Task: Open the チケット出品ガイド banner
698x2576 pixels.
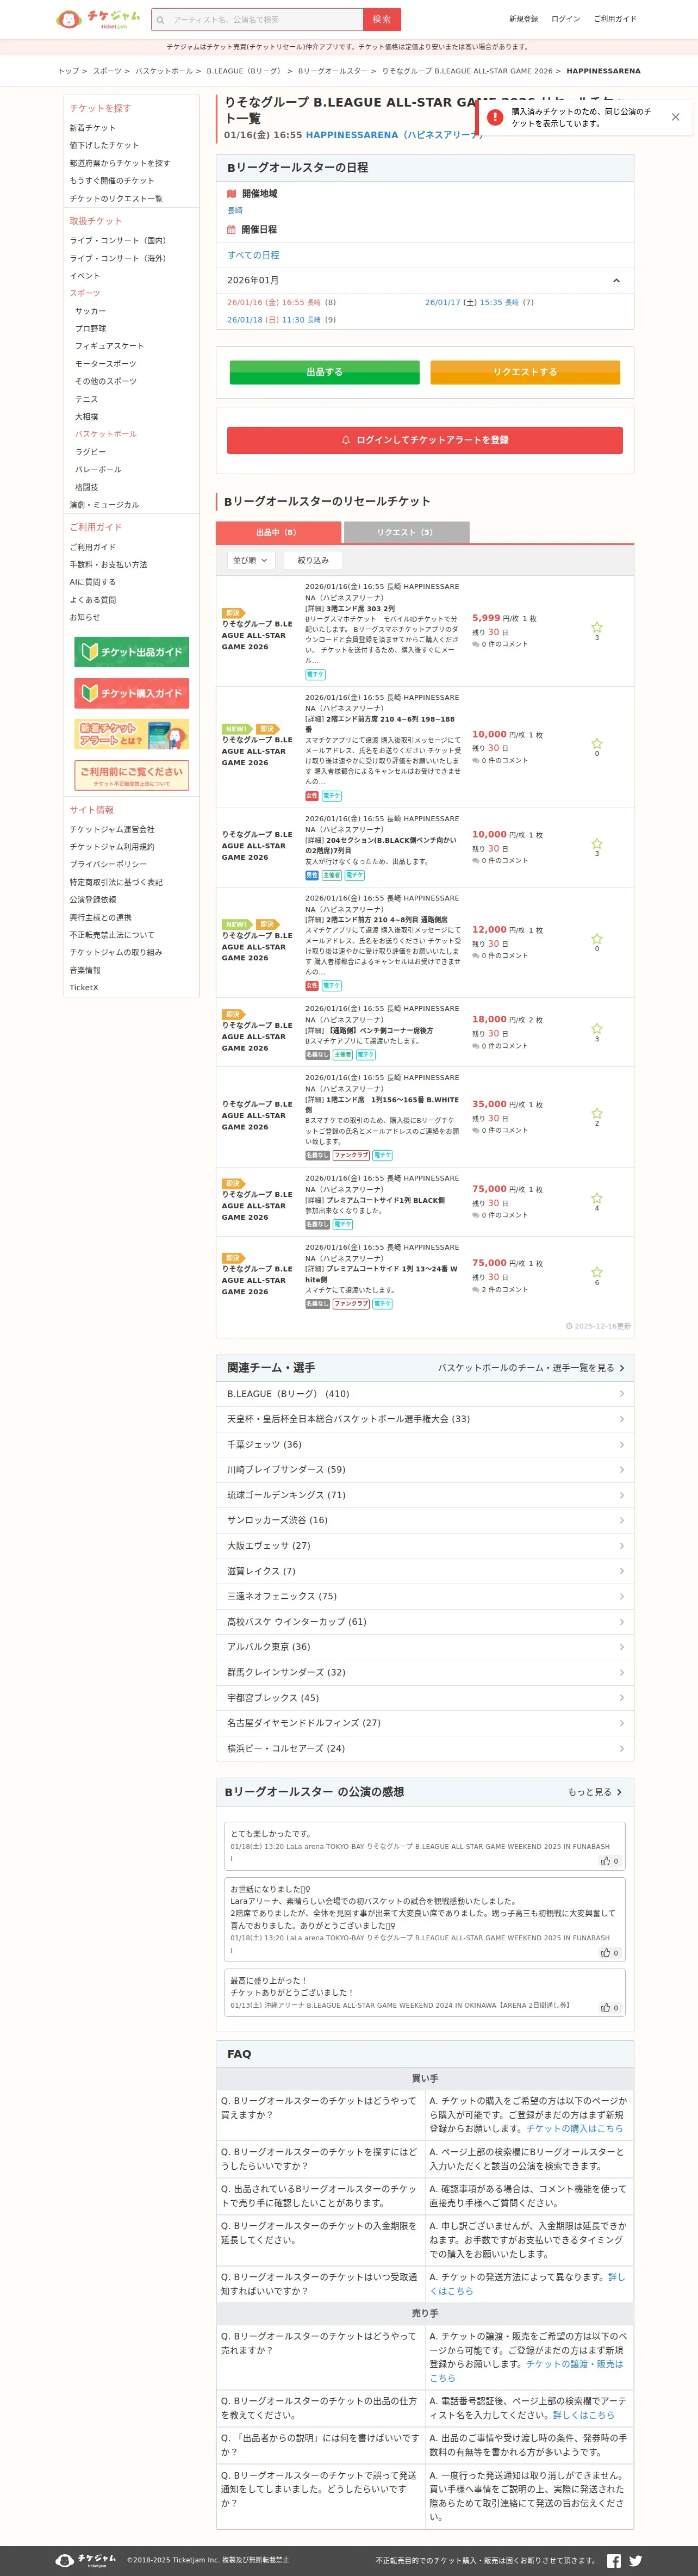Action: coord(132,652)
